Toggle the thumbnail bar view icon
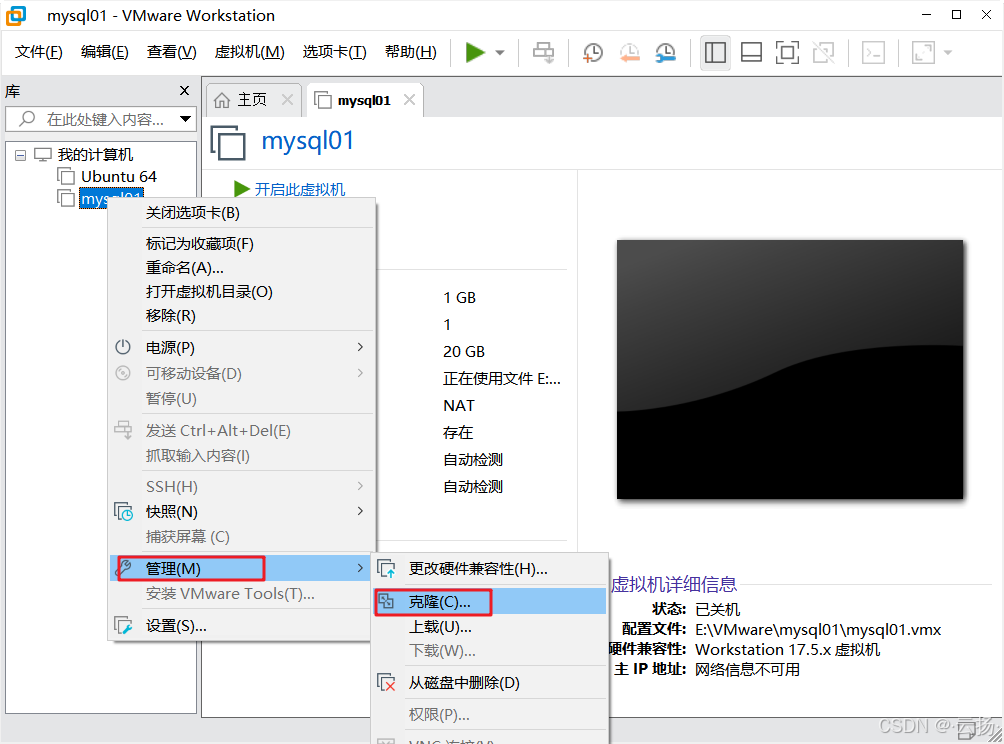The width and height of the screenshot is (1004, 744). pos(751,53)
